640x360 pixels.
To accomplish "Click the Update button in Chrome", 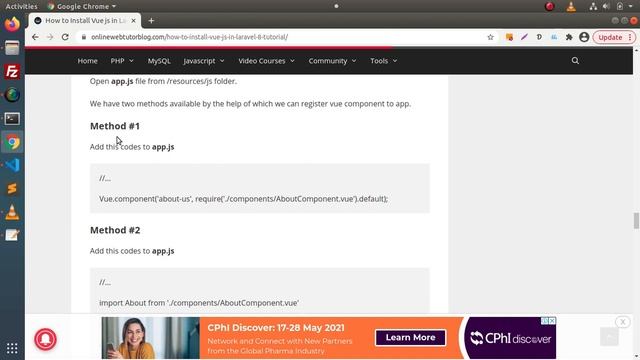I will coord(614,37).
